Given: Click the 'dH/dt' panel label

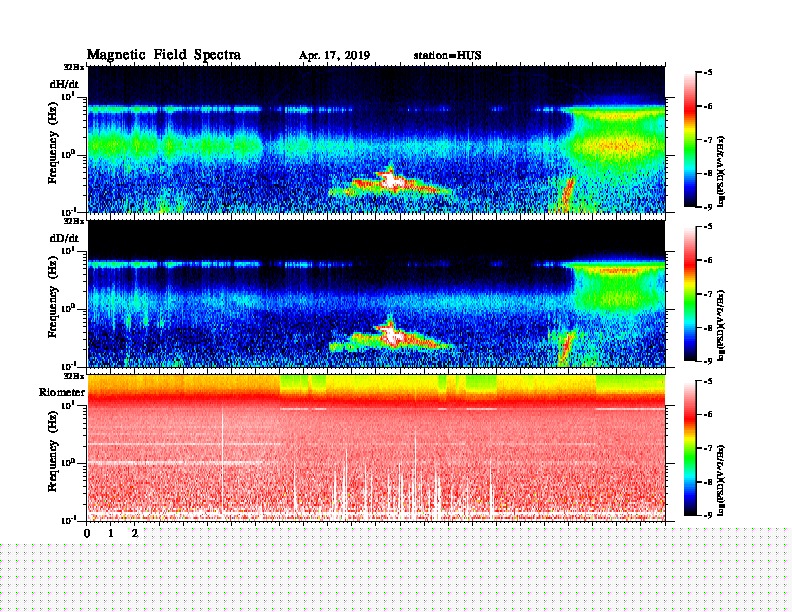Looking at the screenshot, I should click(x=64, y=84).
